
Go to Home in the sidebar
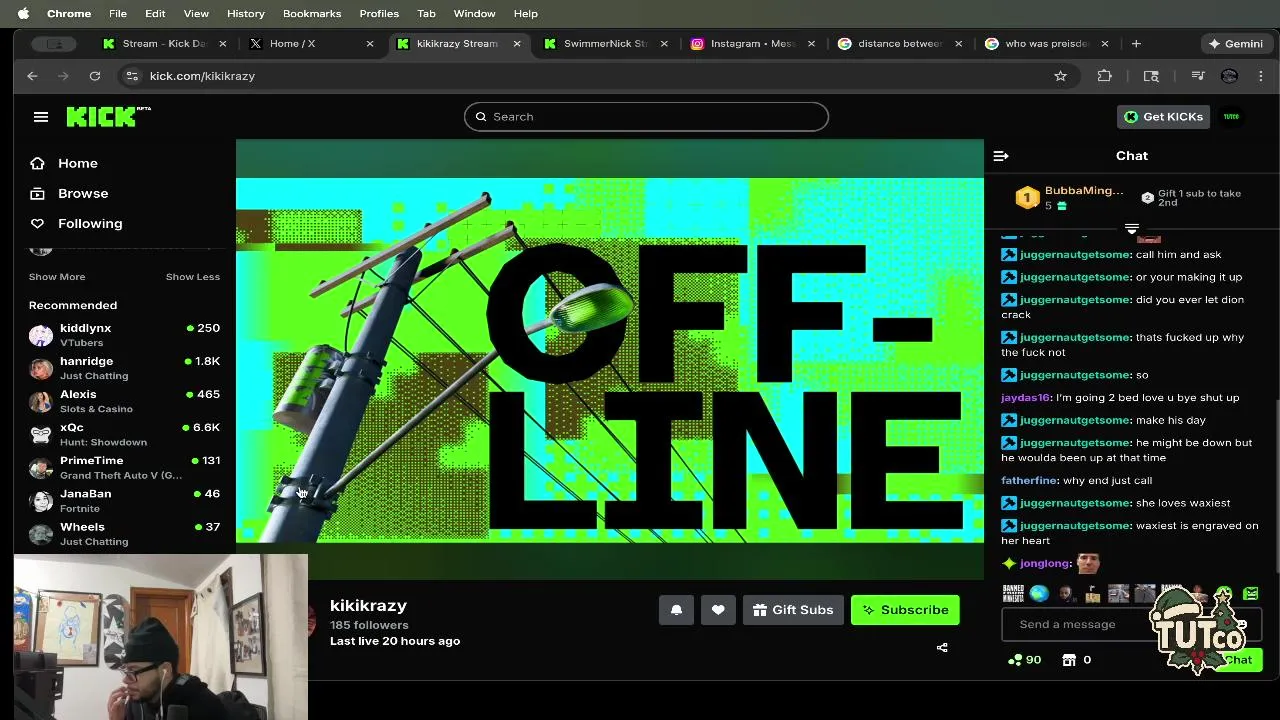point(77,163)
